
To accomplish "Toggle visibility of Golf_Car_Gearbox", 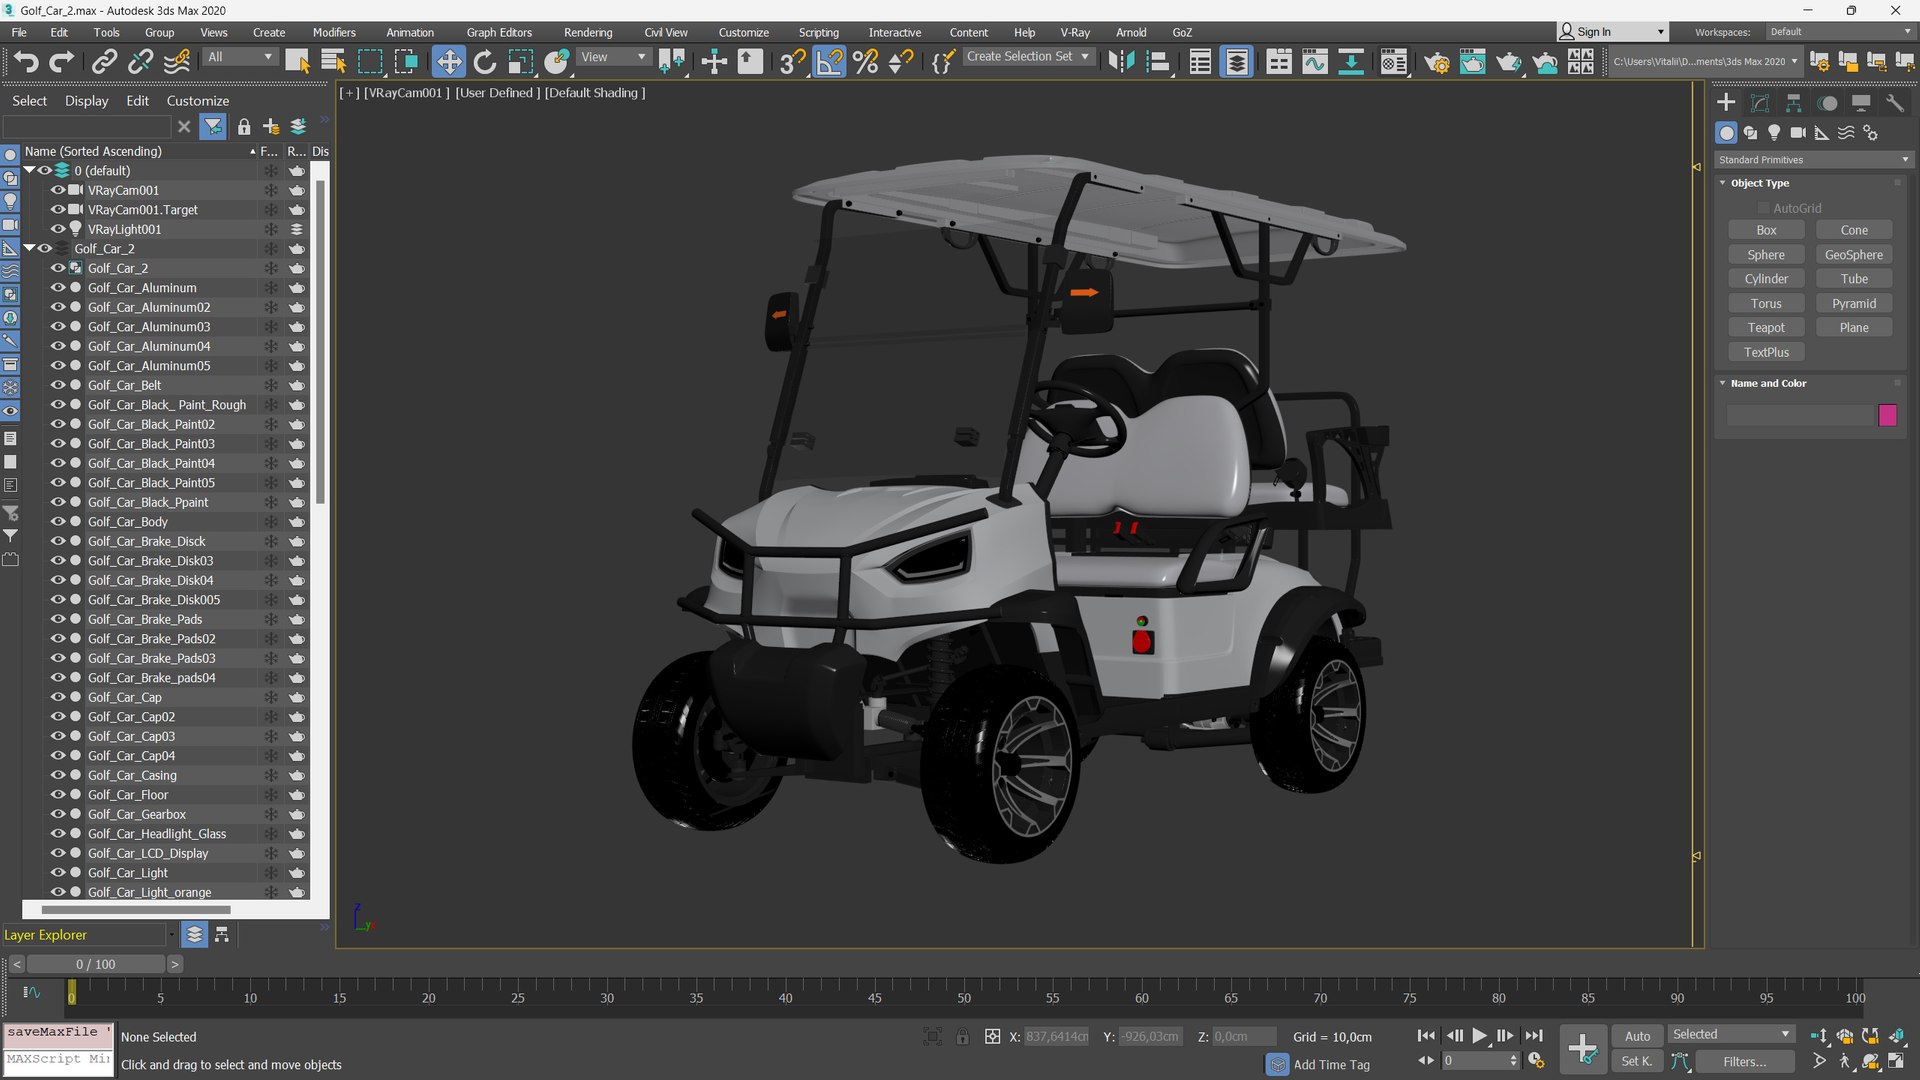I will tap(58, 814).
